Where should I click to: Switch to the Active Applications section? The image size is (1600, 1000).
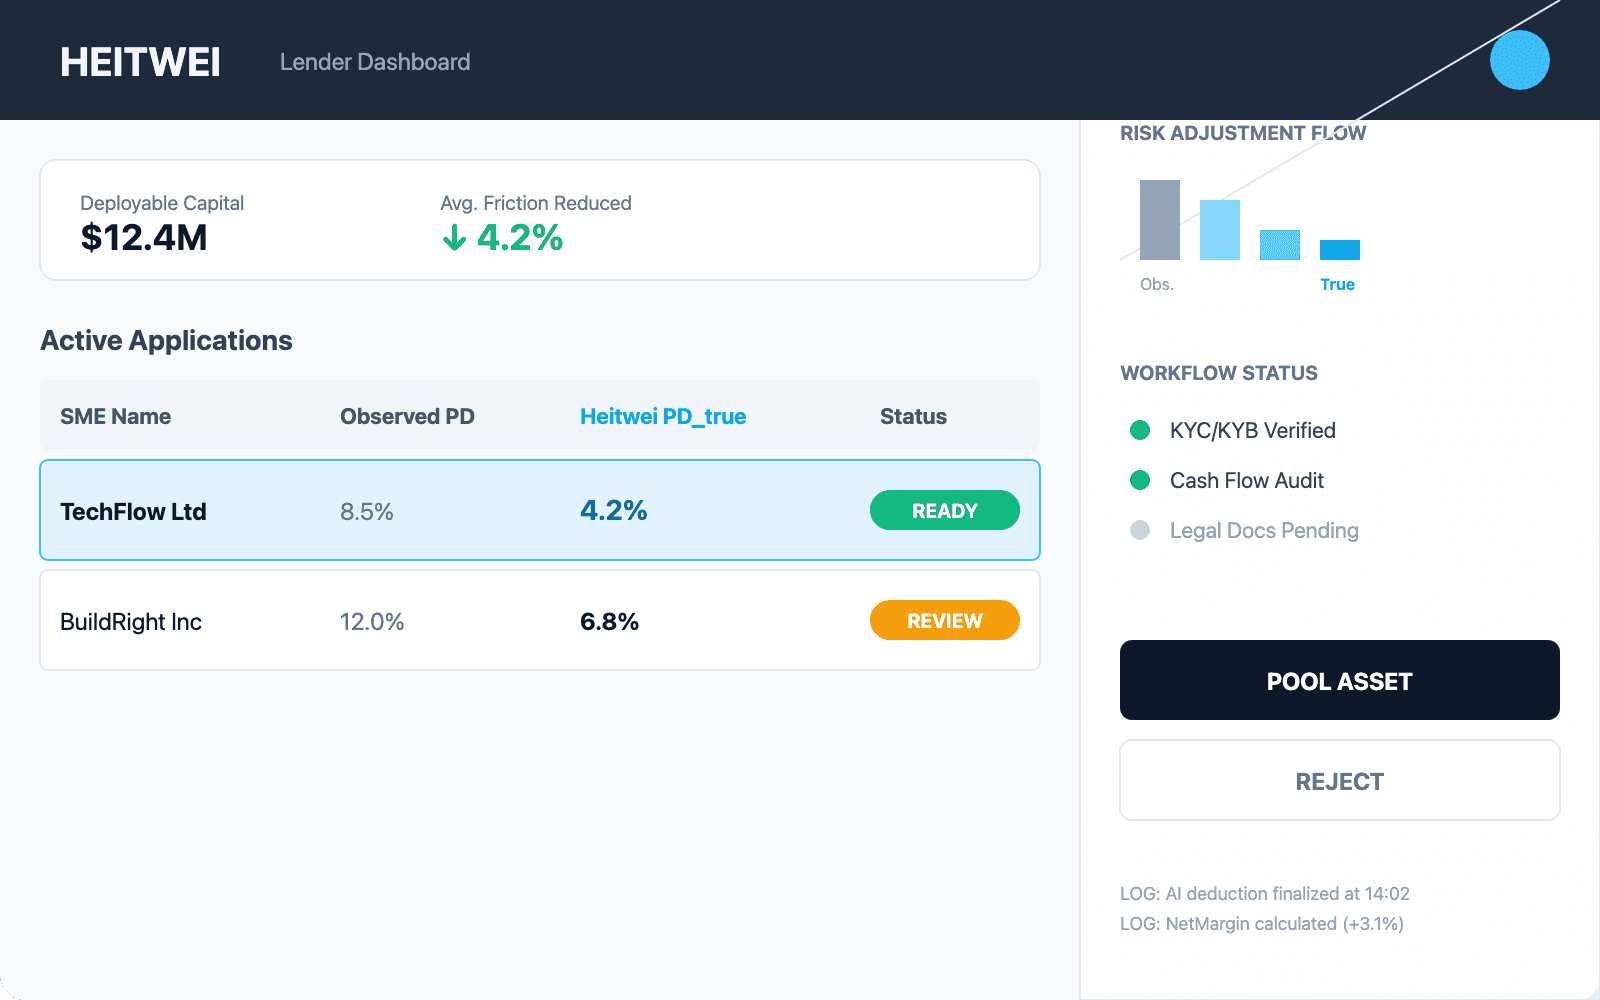pos(166,340)
